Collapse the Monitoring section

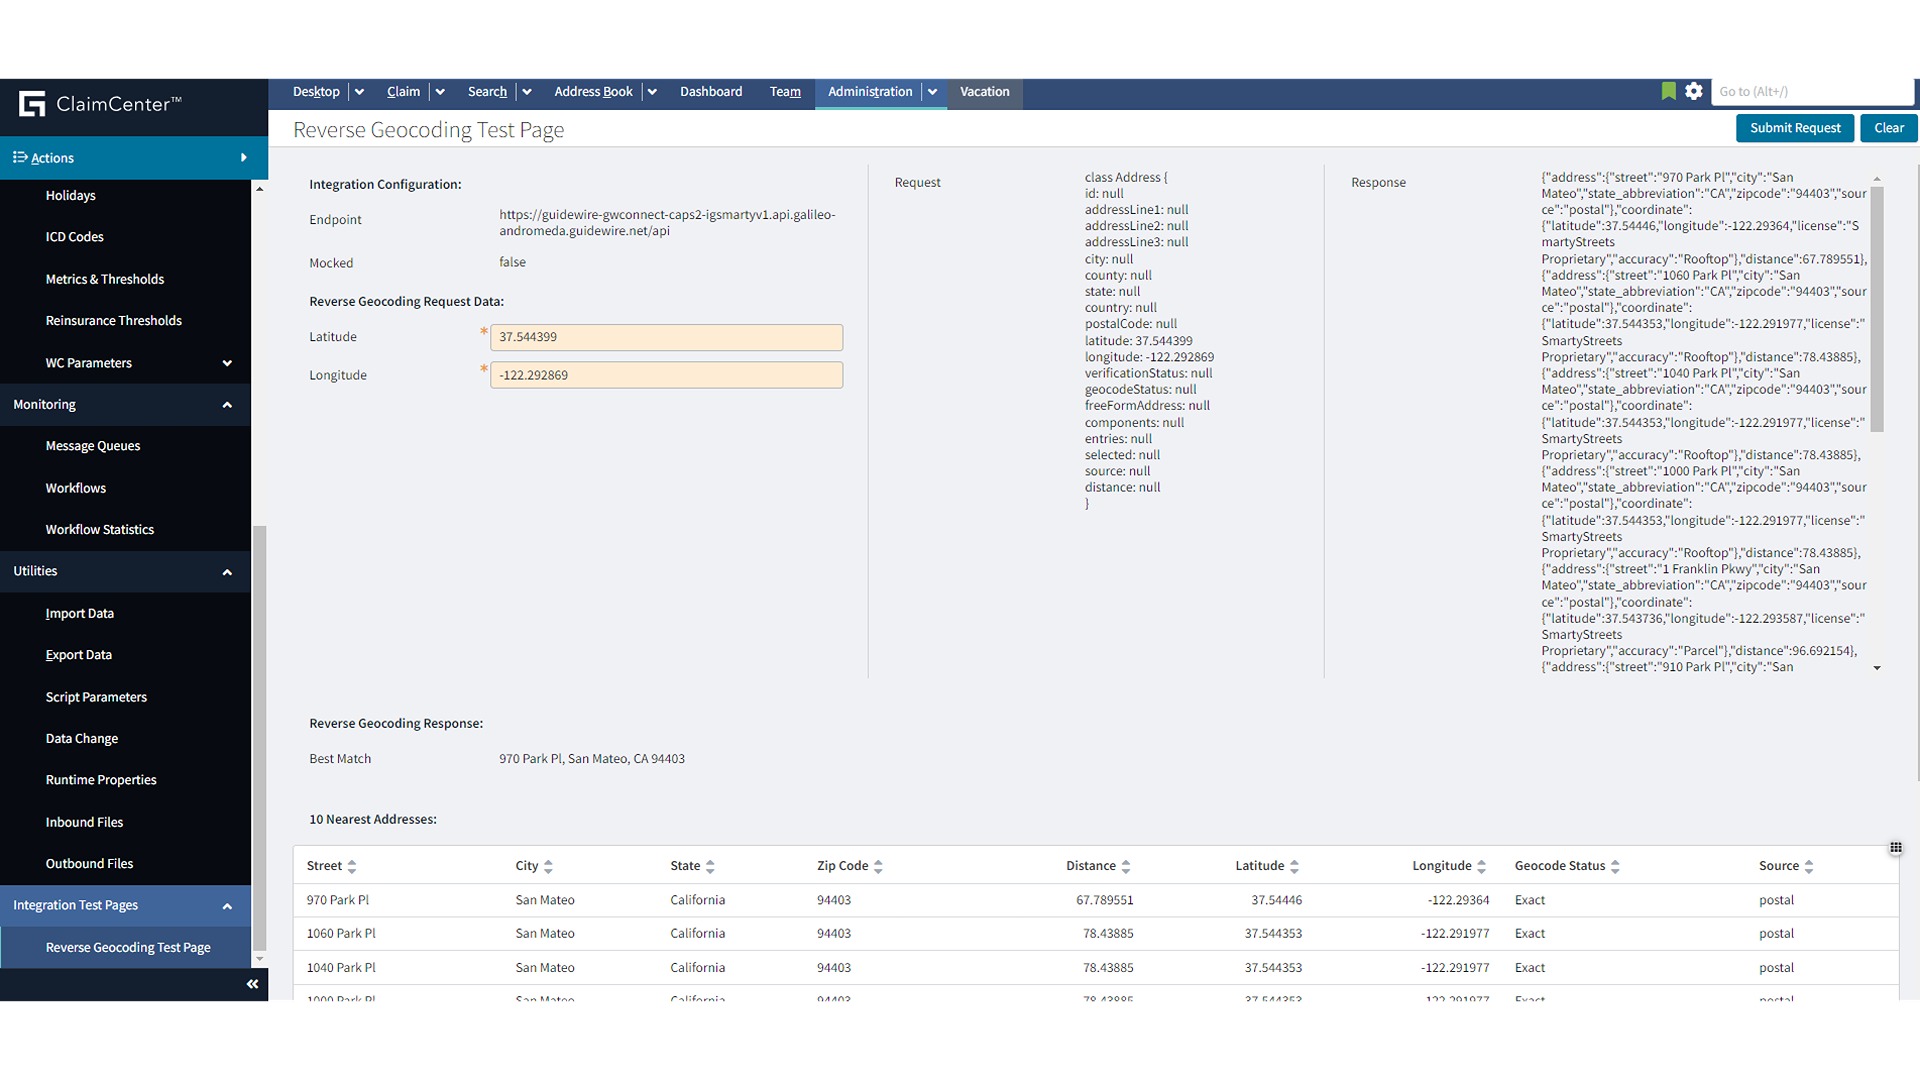coord(227,405)
